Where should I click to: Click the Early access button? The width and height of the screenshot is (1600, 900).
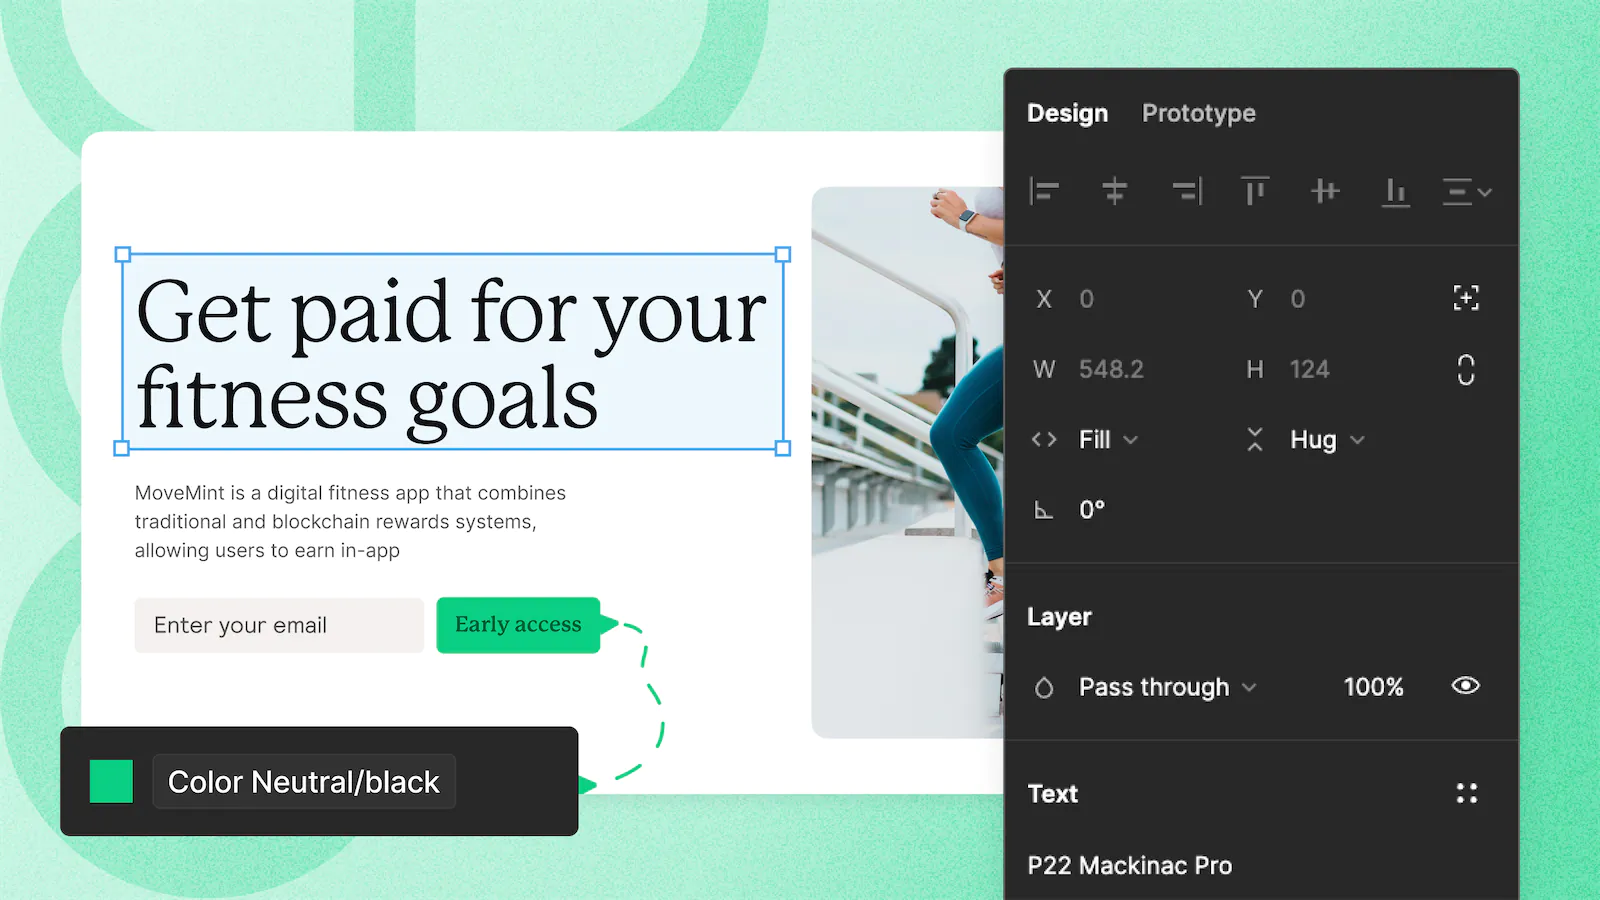(518, 625)
